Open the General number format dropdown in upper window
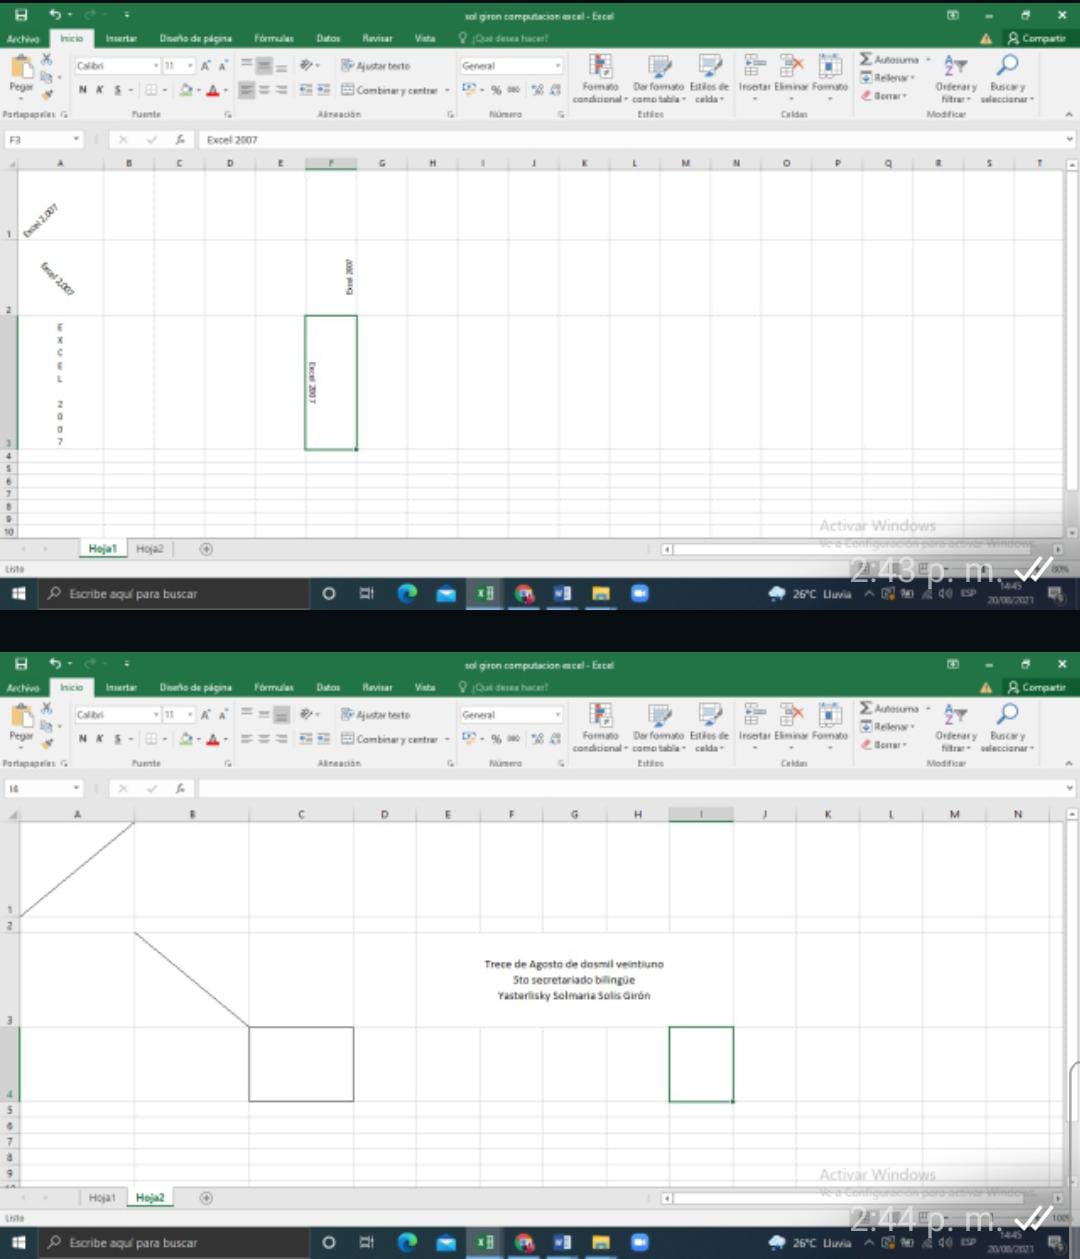Screen dimensions: 1080x1259 [557, 66]
